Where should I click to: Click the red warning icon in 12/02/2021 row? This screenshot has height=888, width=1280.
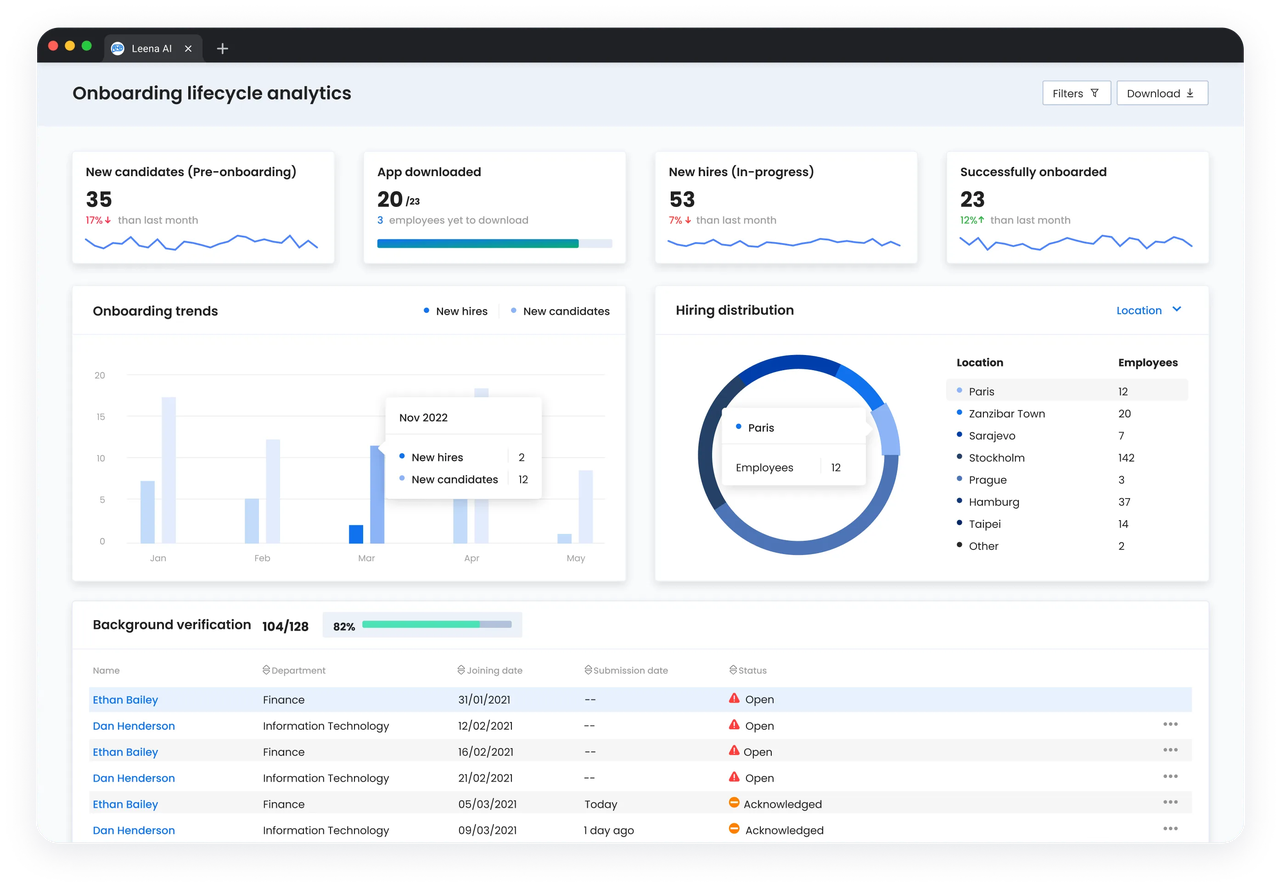(734, 724)
